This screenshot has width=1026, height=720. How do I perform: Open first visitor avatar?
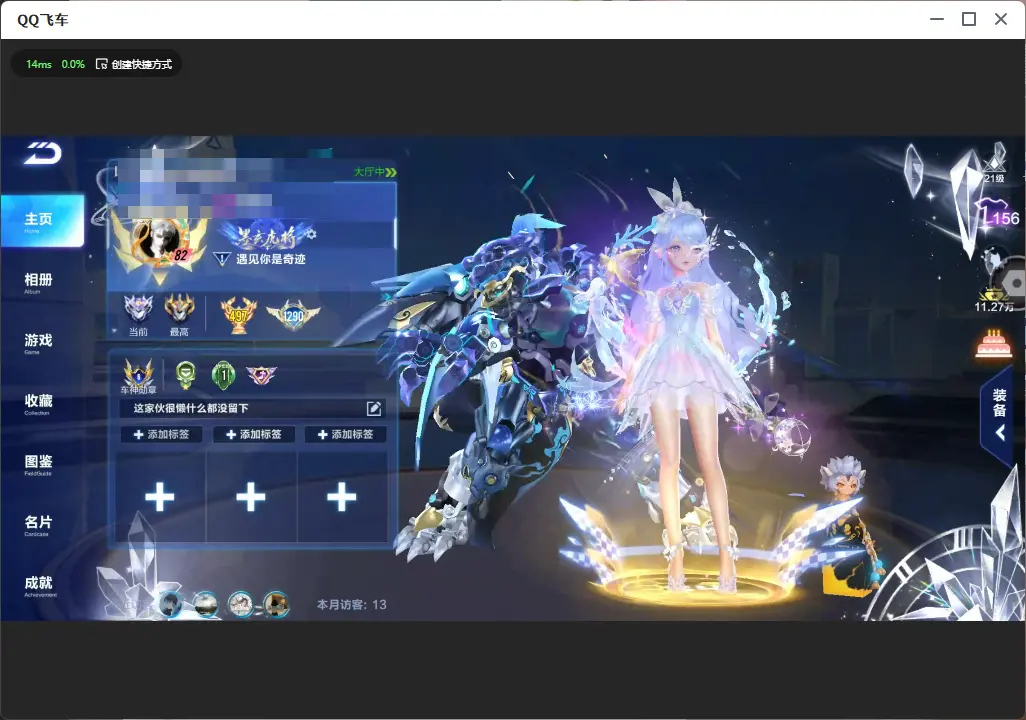(171, 603)
